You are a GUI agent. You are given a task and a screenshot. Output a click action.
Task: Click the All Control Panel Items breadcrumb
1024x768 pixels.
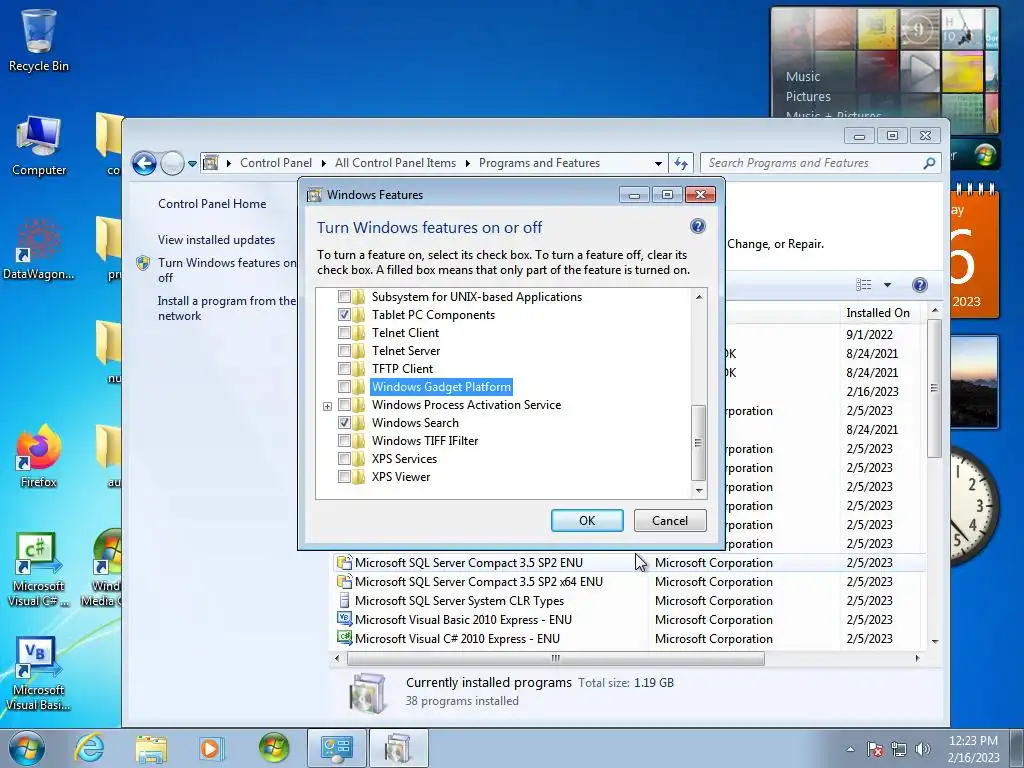click(x=395, y=163)
